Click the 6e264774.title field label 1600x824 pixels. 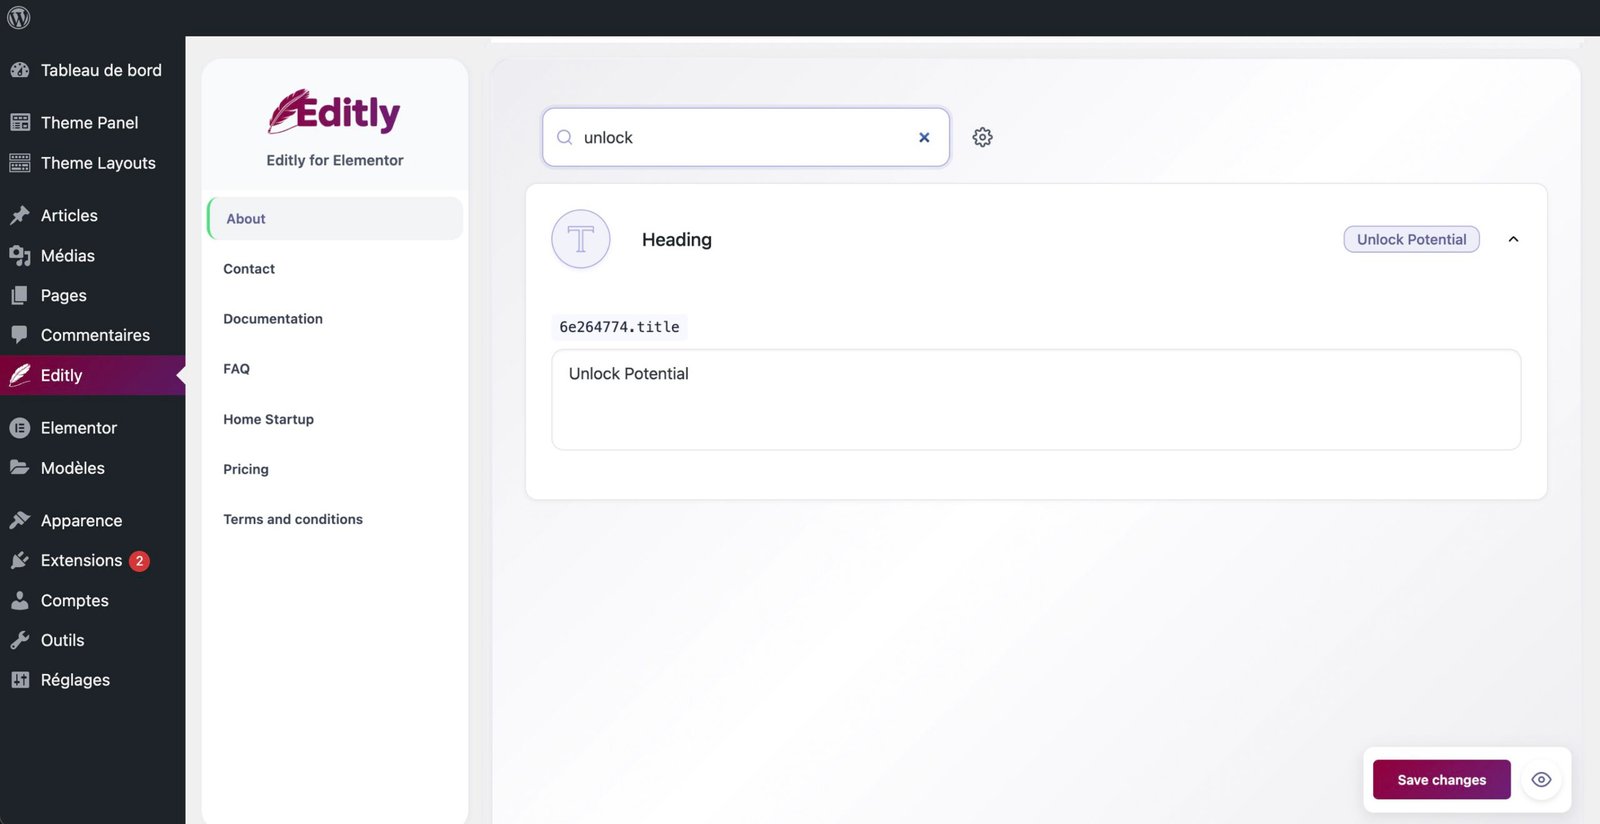point(619,327)
